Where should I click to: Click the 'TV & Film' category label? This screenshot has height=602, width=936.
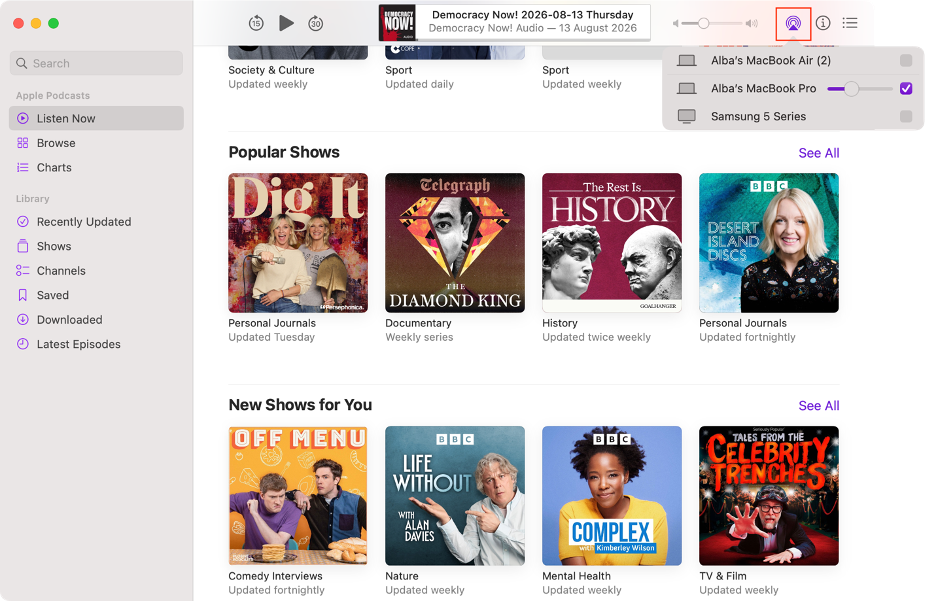point(722,576)
